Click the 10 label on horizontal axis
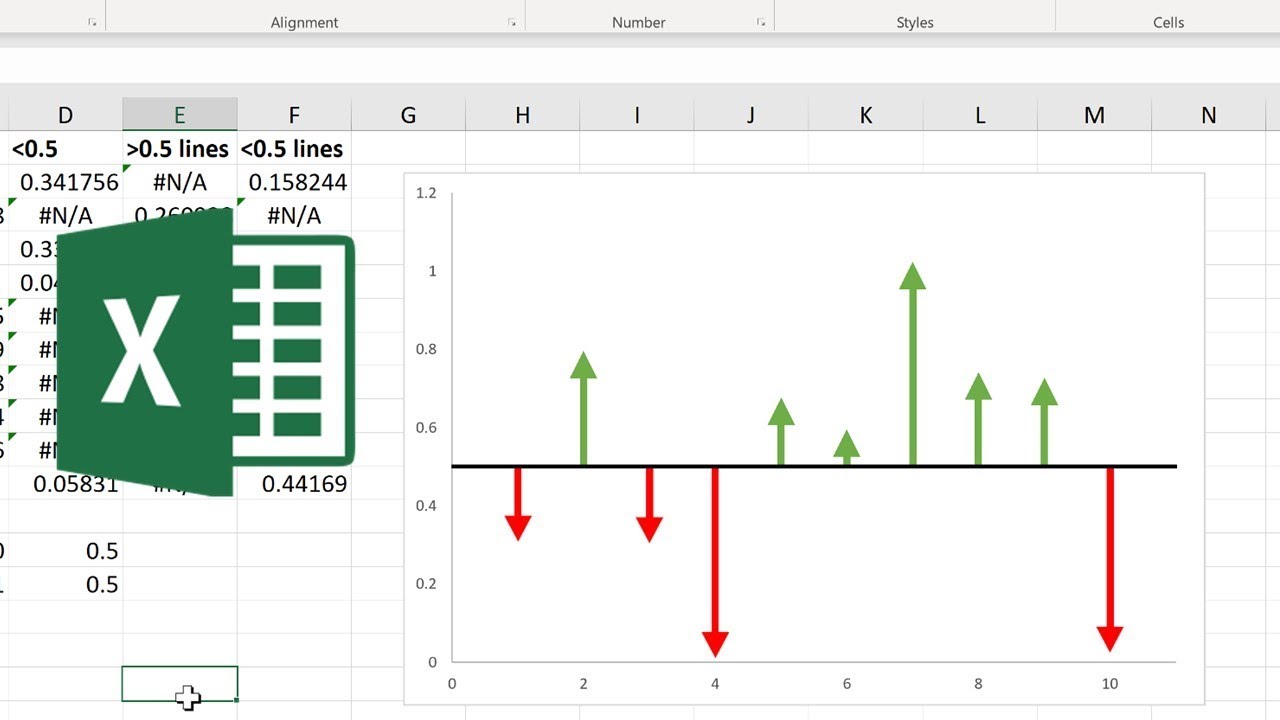Image resolution: width=1280 pixels, height=720 pixels. 1110,684
